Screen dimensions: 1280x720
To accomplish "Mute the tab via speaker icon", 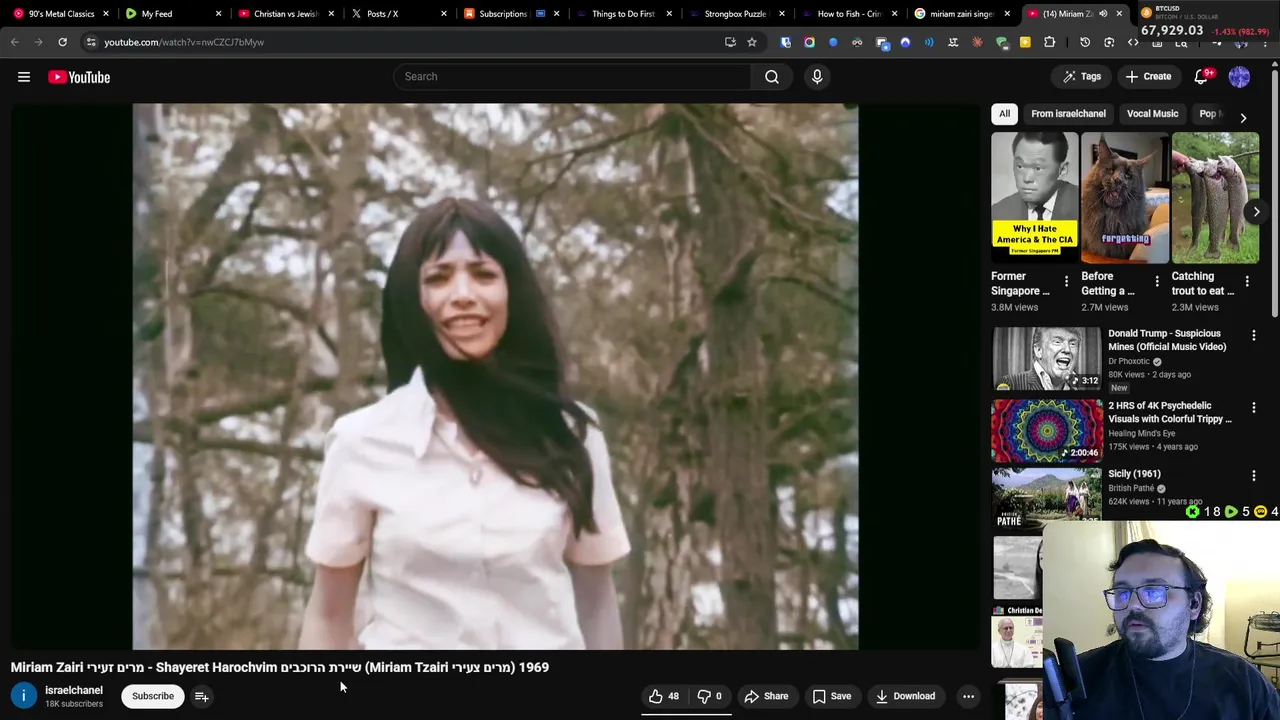I will click(1104, 14).
